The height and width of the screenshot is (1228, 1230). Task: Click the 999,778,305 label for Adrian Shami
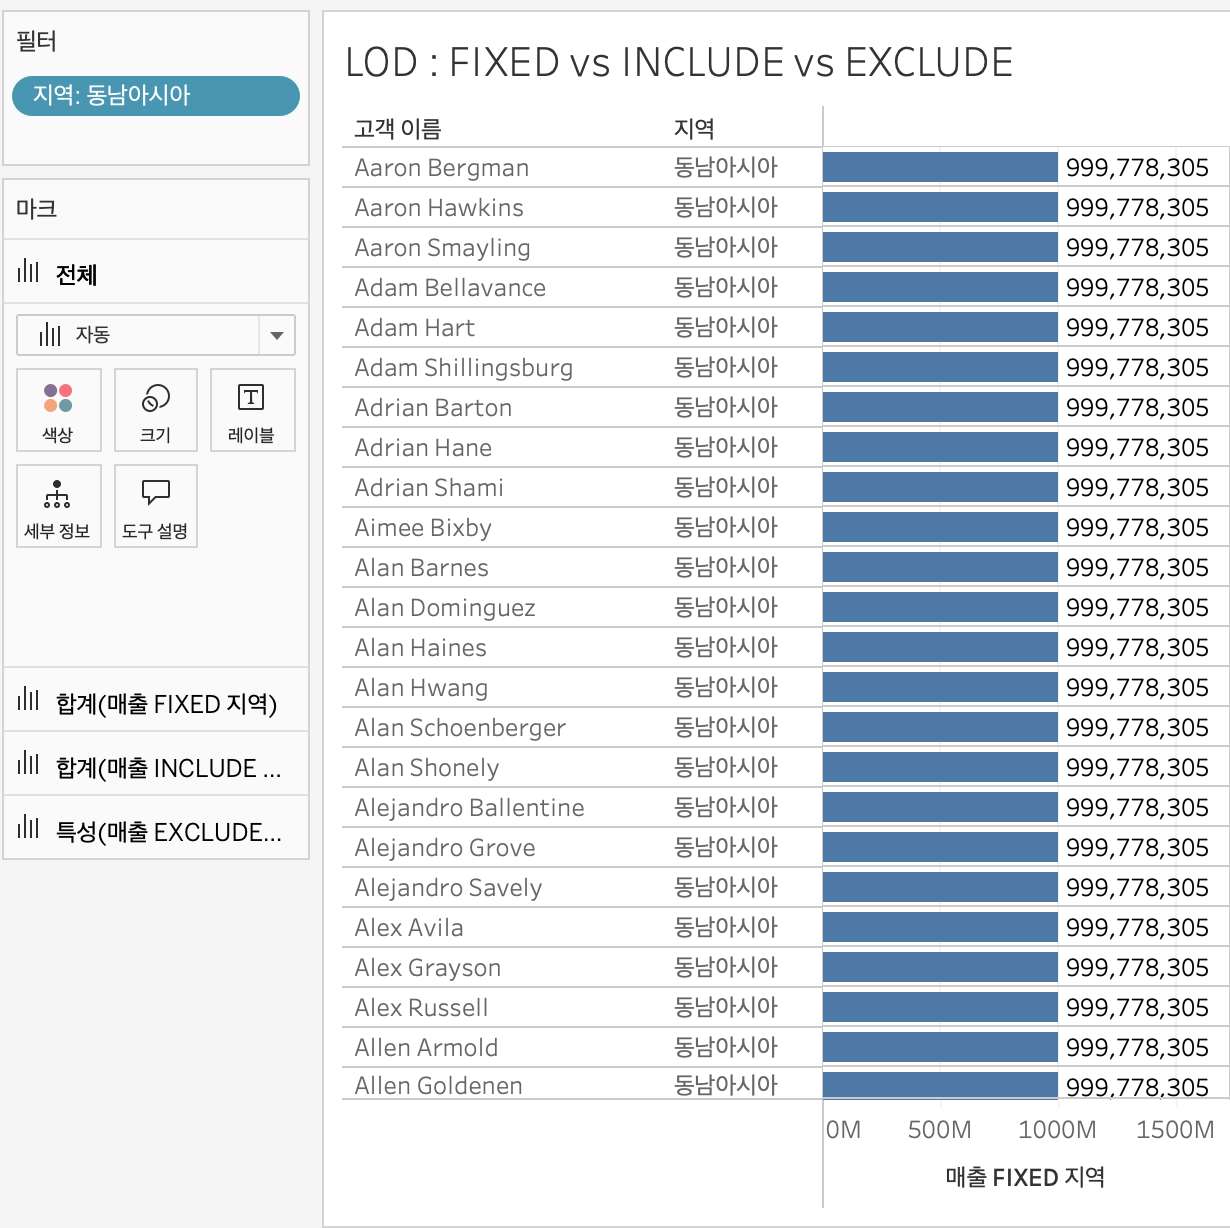pos(1137,488)
